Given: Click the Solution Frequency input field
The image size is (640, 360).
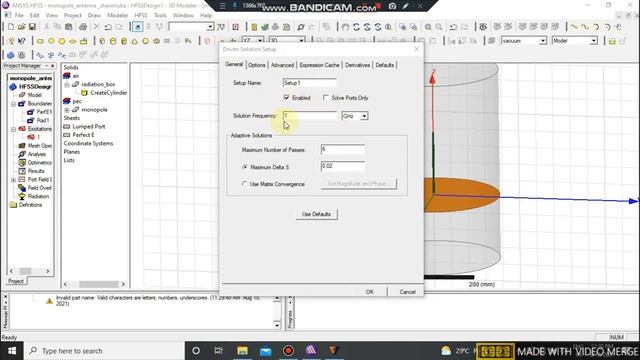Looking at the screenshot, I should [309, 116].
